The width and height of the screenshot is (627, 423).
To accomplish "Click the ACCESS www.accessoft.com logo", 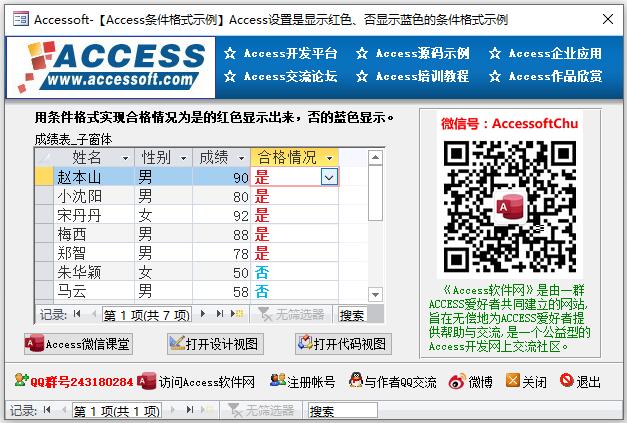I will (111, 67).
